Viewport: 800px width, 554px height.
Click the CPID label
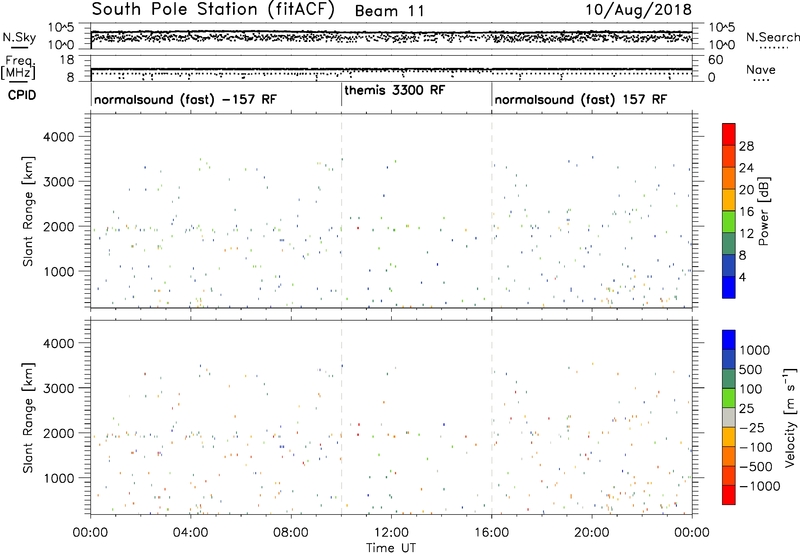(x=22, y=95)
